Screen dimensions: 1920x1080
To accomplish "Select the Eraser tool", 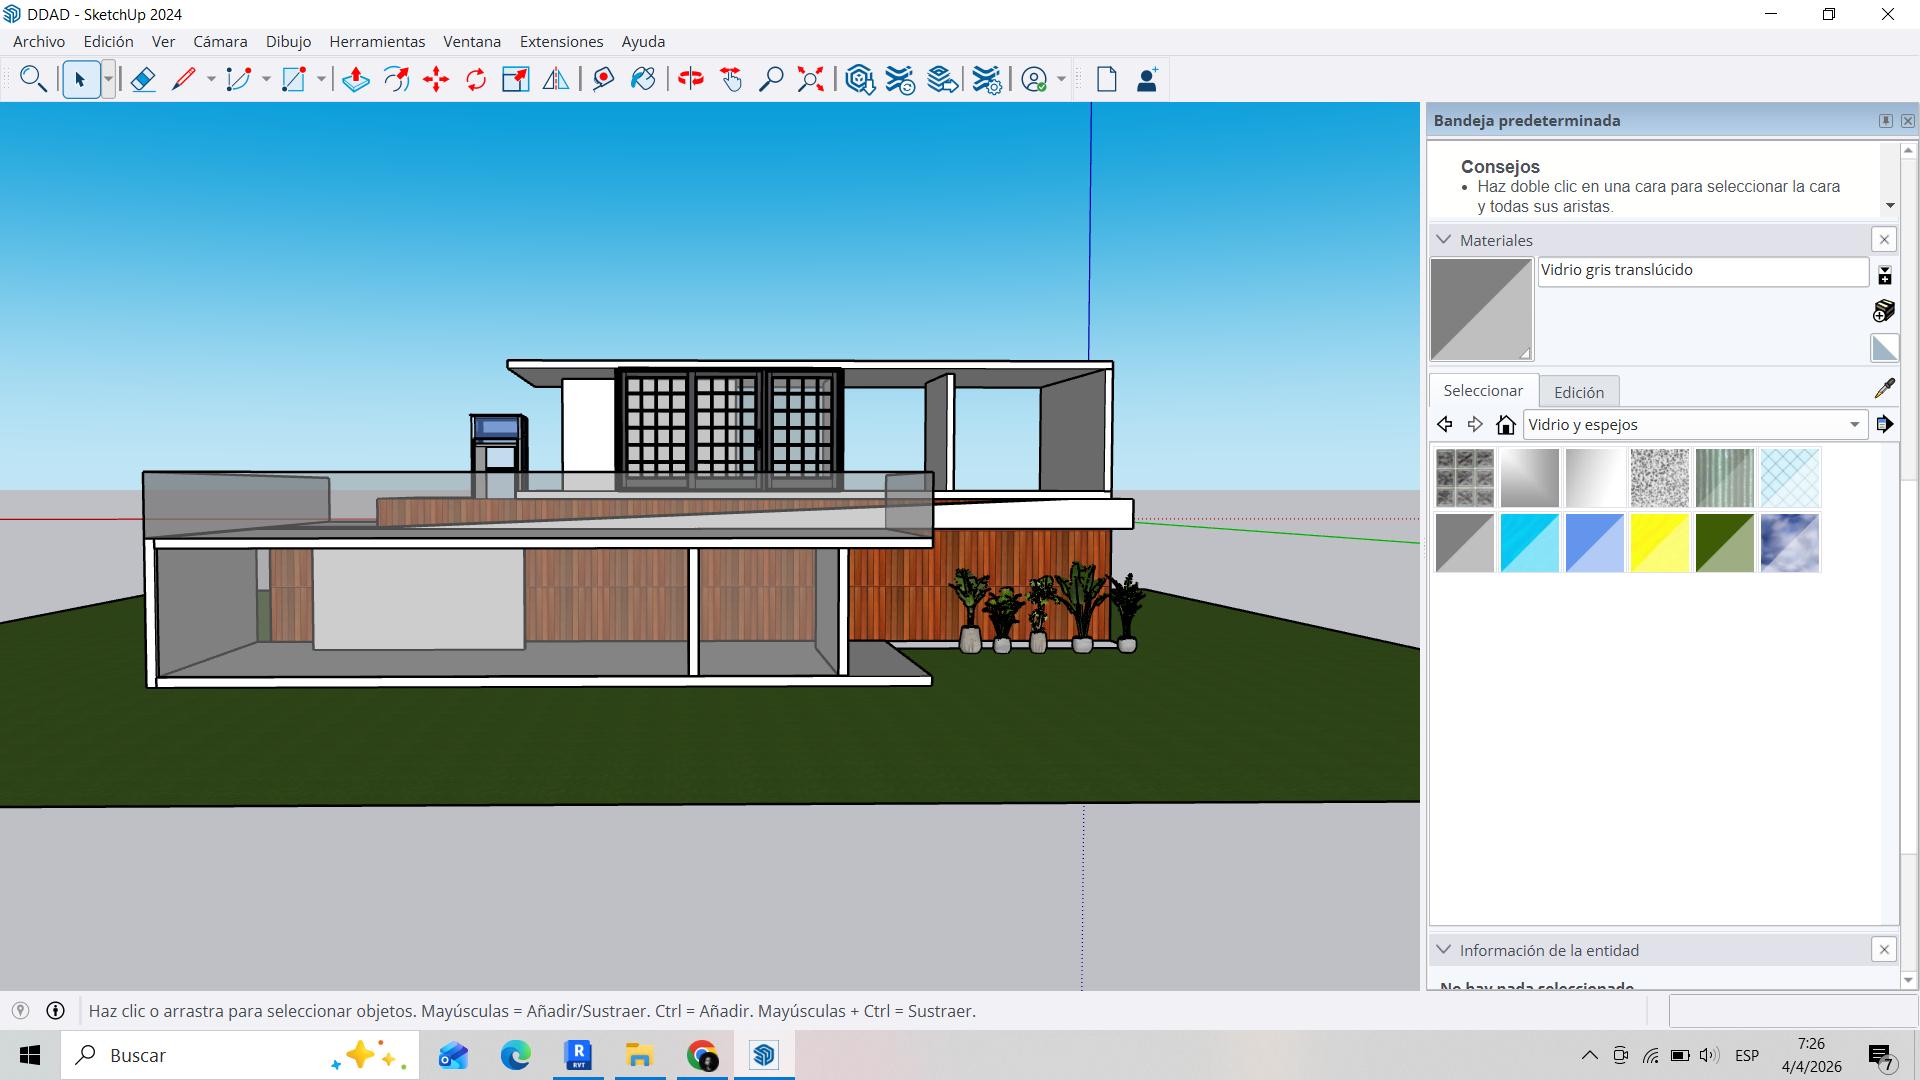I will 143,79.
